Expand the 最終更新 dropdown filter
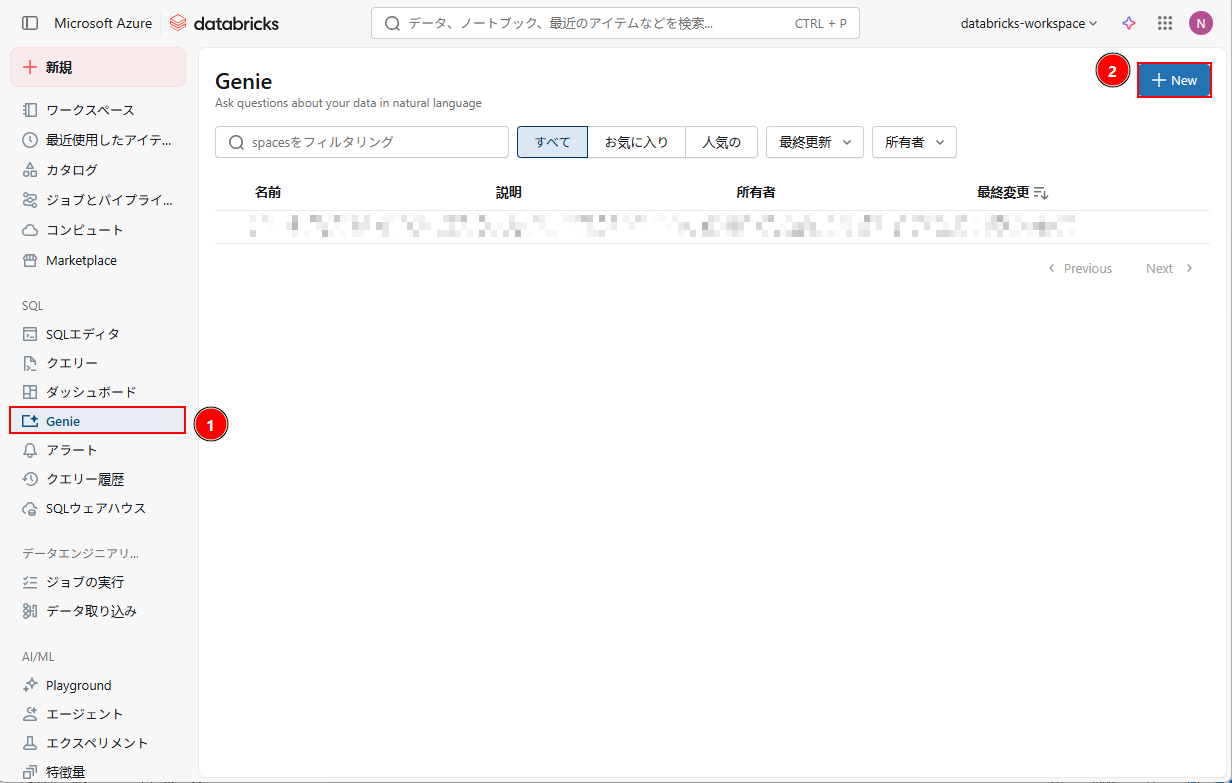 coord(814,142)
